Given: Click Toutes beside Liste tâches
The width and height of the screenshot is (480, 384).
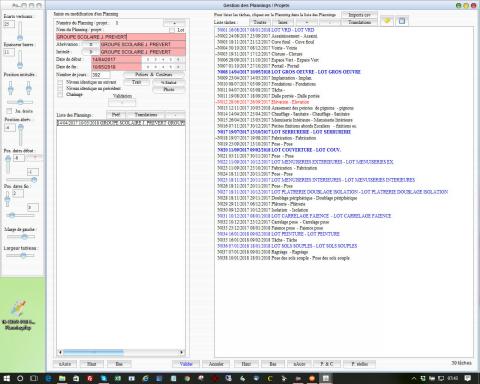Looking at the screenshot, I should click(x=260, y=22).
